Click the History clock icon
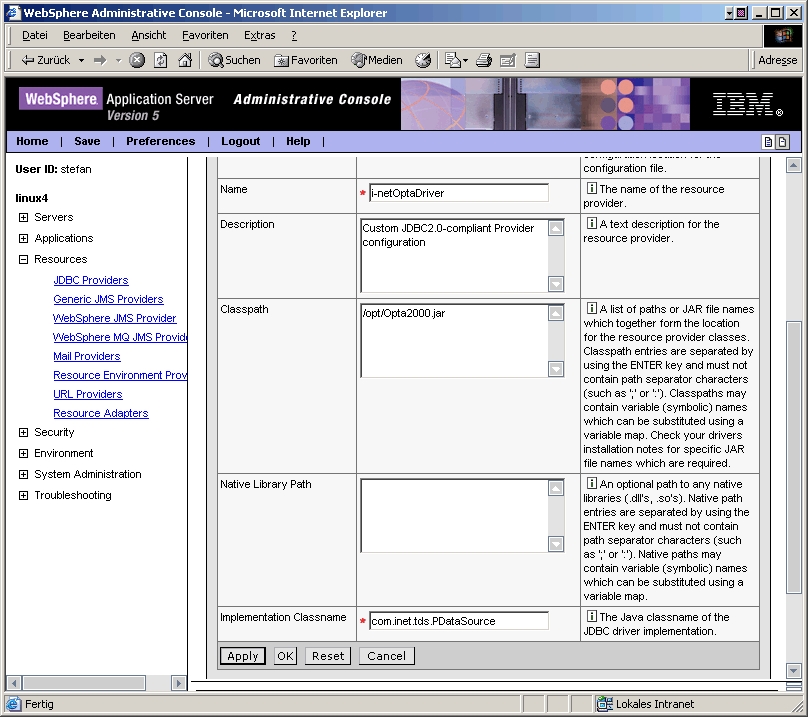This screenshot has height=717, width=808. click(x=423, y=60)
